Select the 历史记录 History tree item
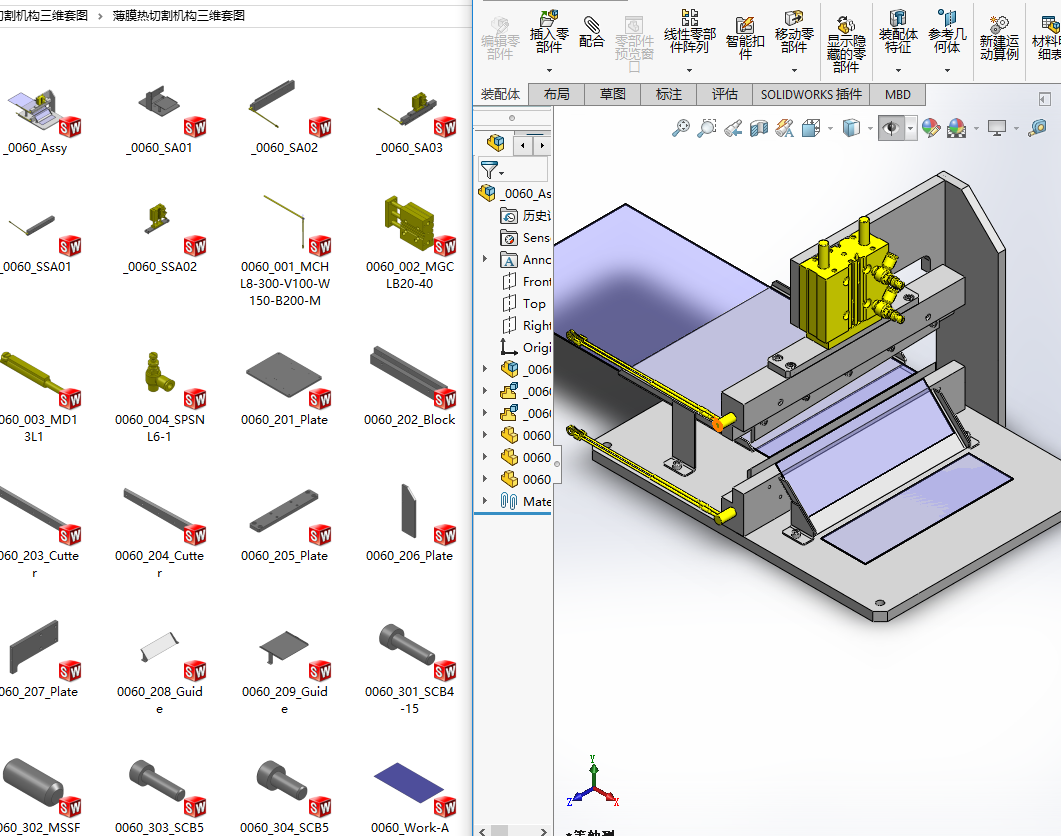This screenshot has width=1061, height=836. tap(526, 215)
